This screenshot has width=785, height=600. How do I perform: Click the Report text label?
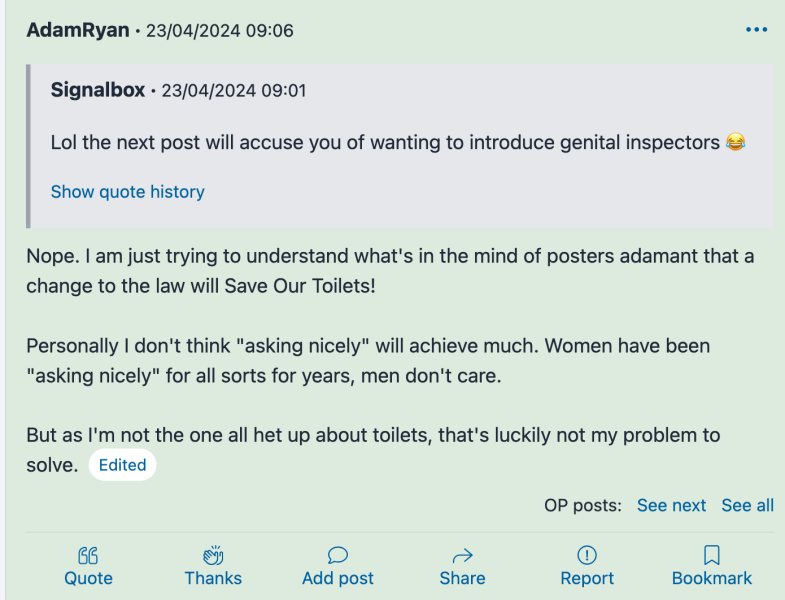(x=587, y=578)
